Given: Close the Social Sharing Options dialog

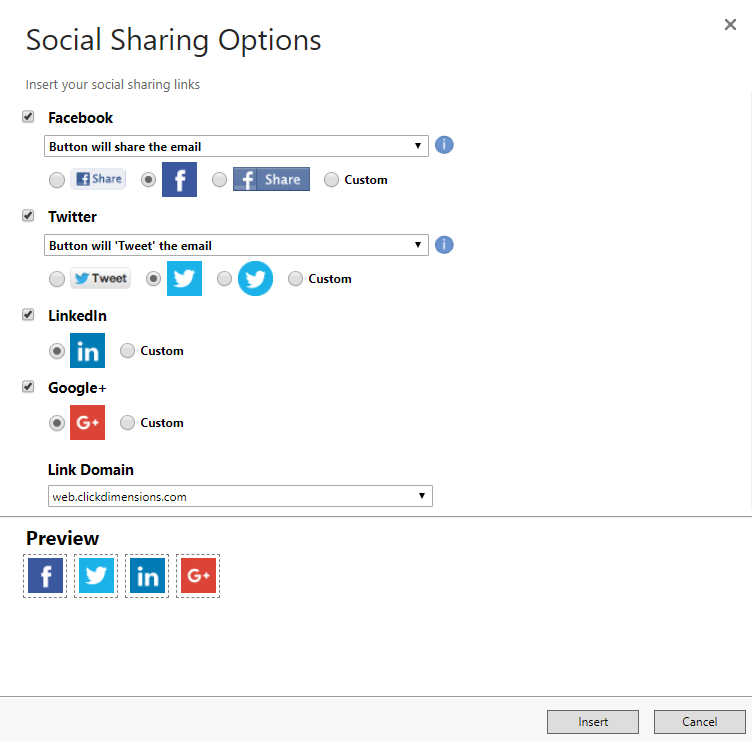Looking at the screenshot, I should coord(730,24).
